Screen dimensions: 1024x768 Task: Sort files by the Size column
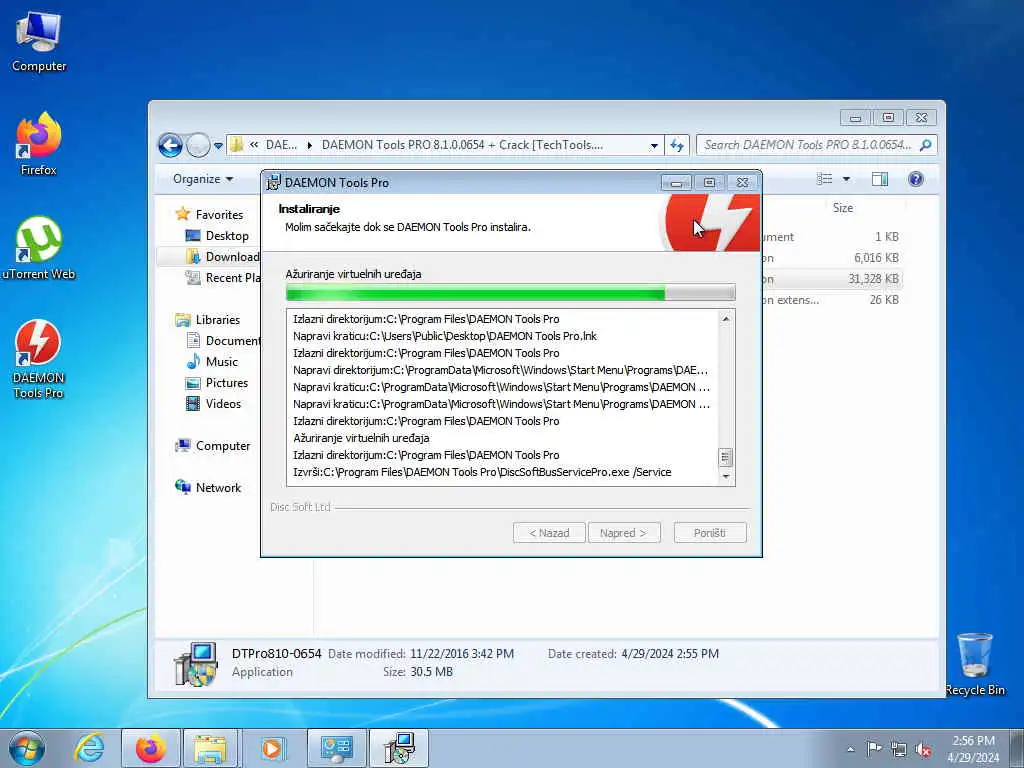tap(842, 208)
